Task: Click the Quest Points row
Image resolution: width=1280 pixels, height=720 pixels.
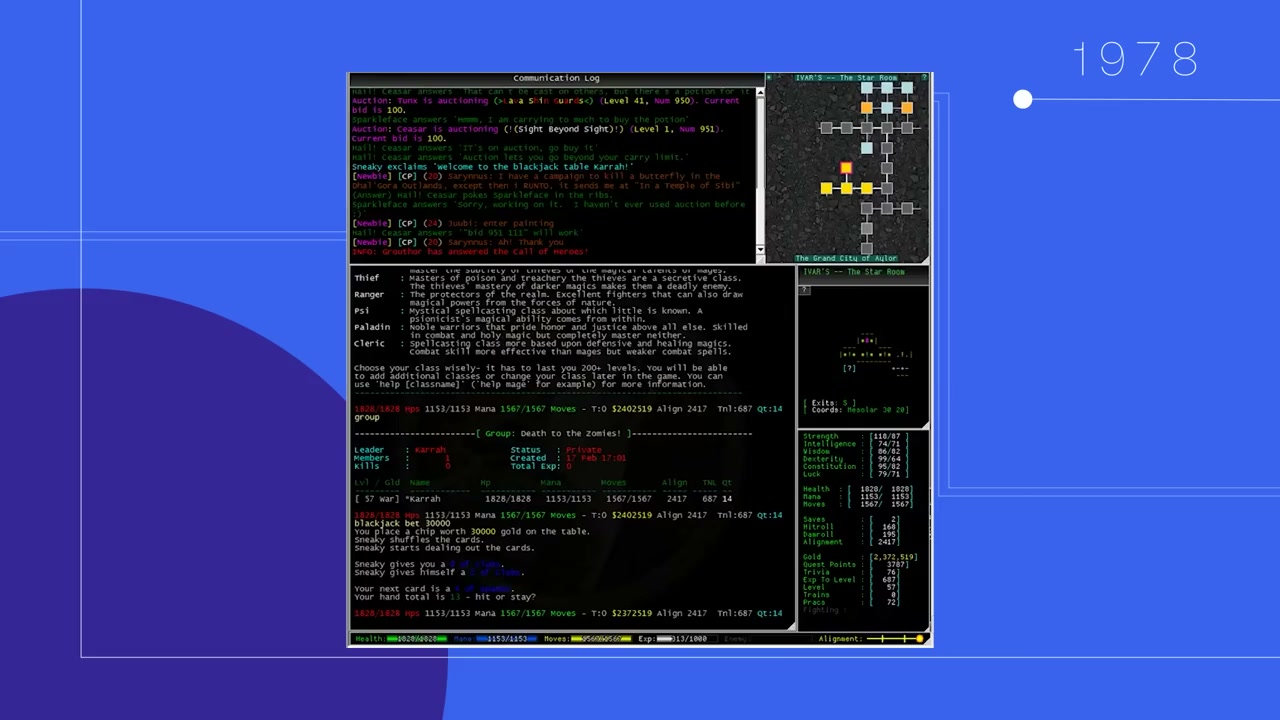Action: 856,565
